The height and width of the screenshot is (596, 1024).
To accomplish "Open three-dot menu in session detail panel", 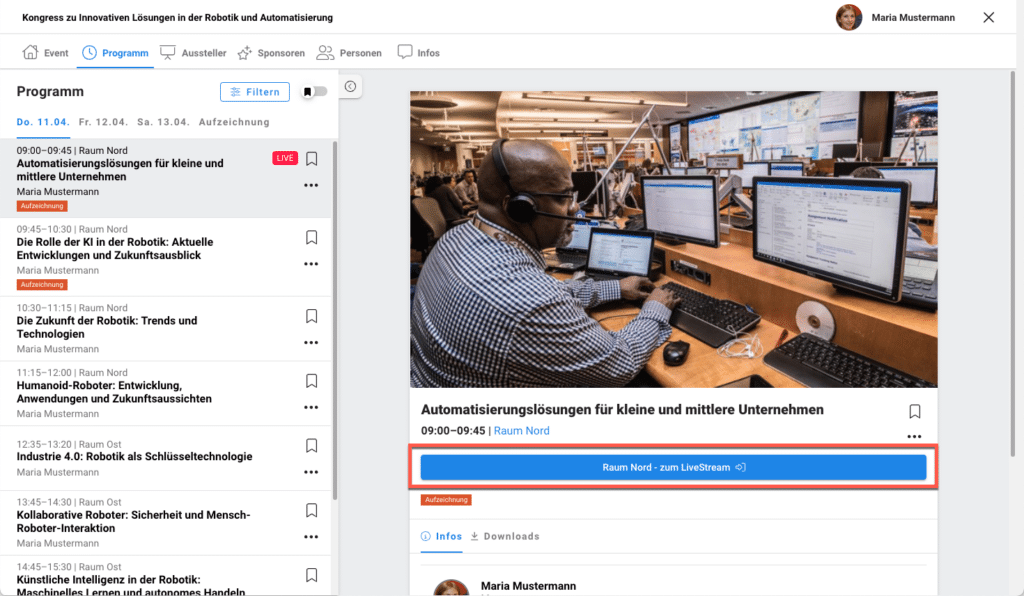I will pyautogui.click(x=914, y=436).
